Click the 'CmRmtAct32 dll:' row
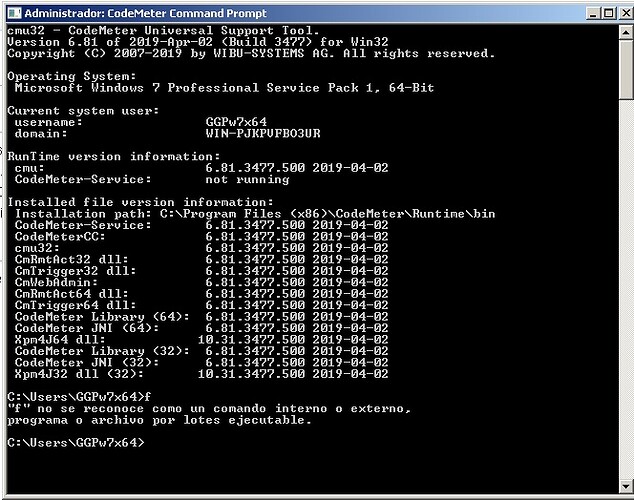This screenshot has height=500, width=634. point(201,259)
